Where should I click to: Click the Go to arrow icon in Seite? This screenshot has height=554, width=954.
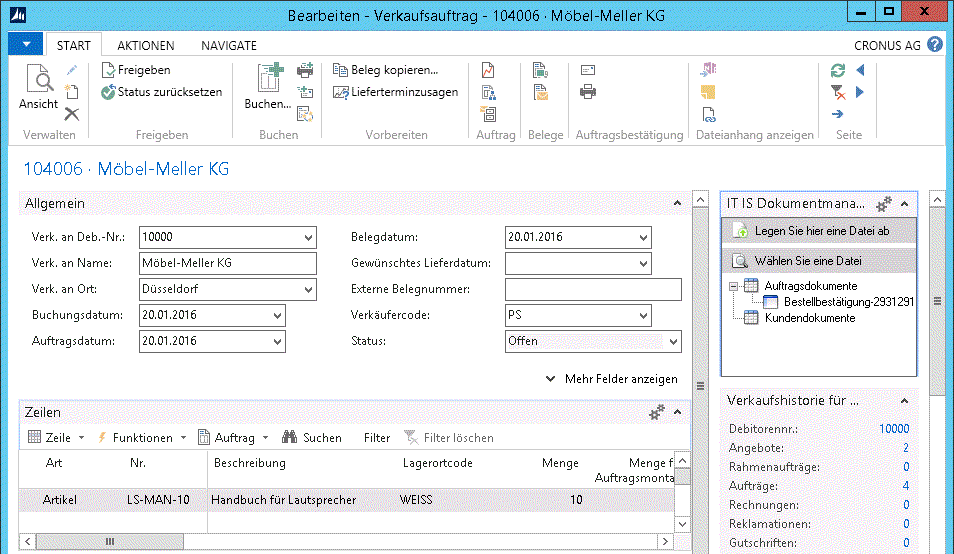pos(838,114)
